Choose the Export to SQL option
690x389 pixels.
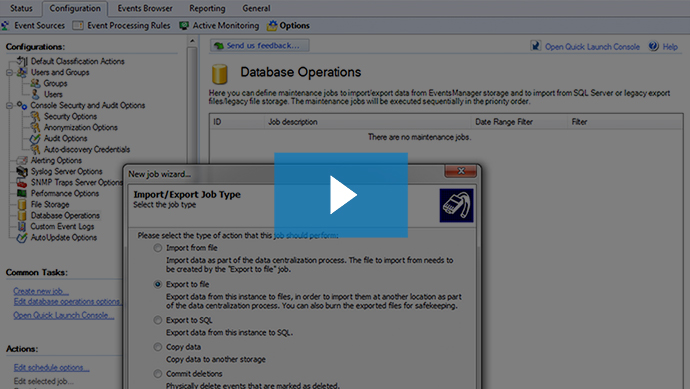pyautogui.click(x=158, y=320)
